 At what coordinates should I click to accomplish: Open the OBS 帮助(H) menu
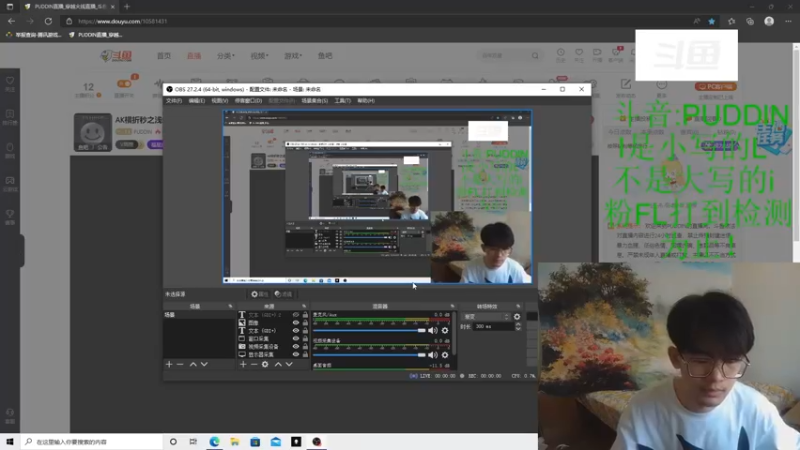tap(366, 101)
